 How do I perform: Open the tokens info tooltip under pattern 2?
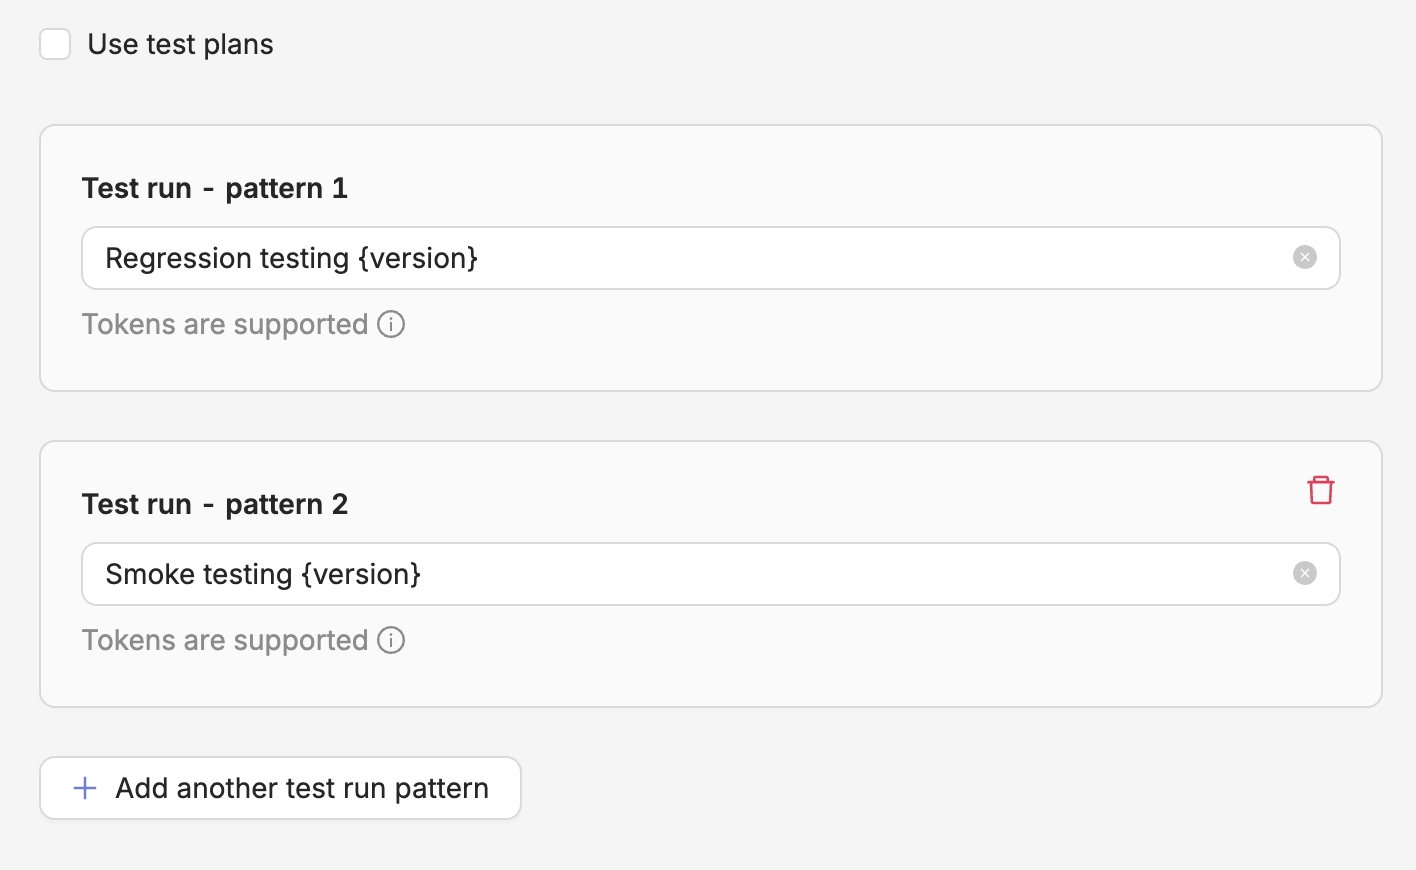click(391, 640)
